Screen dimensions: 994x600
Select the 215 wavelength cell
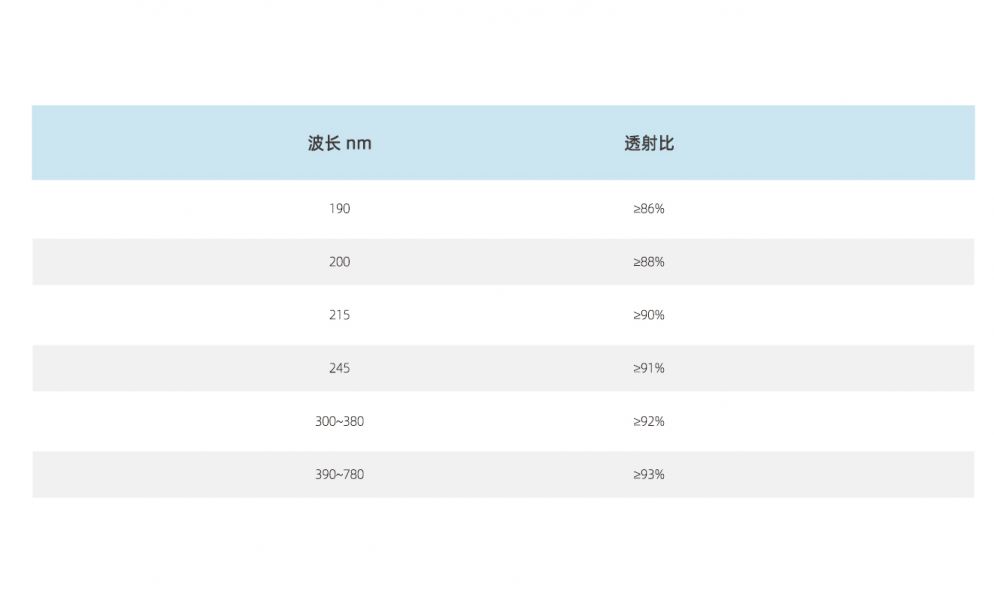tap(339, 315)
